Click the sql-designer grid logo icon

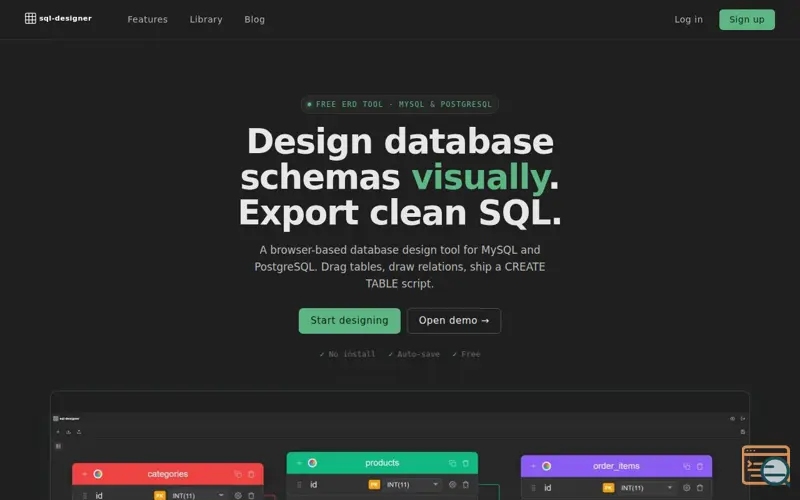pyautogui.click(x=31, y=18)
